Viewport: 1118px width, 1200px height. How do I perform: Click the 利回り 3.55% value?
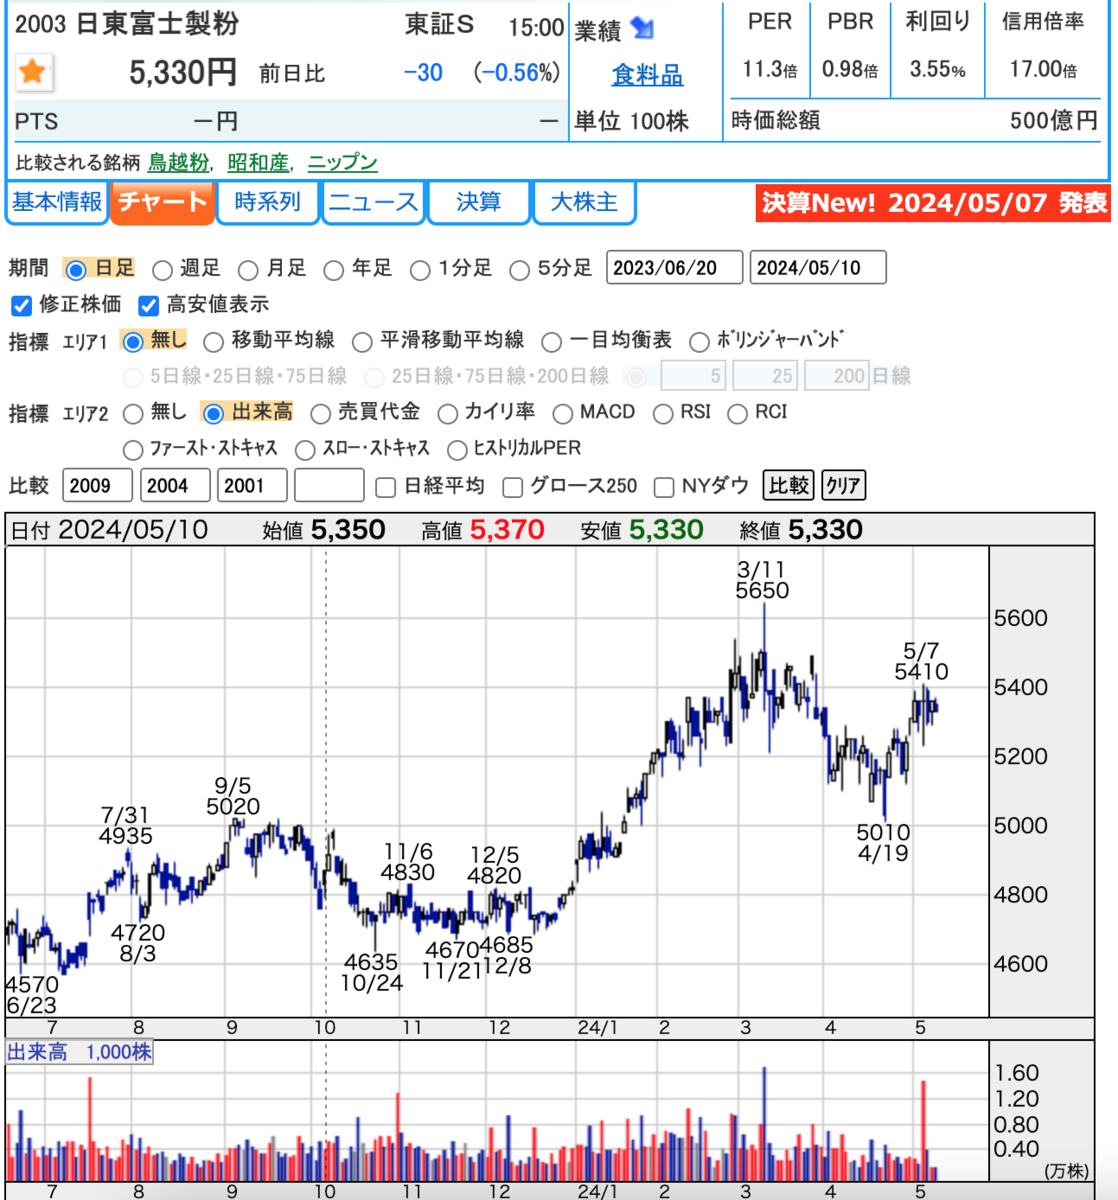coord(937,69)
